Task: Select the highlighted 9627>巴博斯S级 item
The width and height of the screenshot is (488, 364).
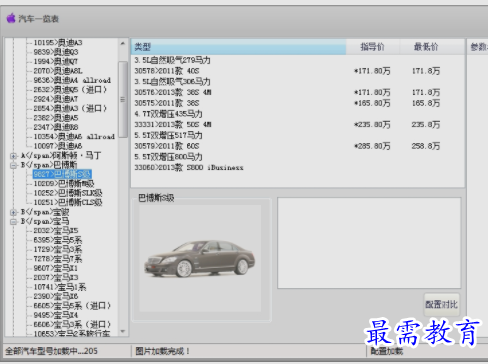Action: pos(62,174)
